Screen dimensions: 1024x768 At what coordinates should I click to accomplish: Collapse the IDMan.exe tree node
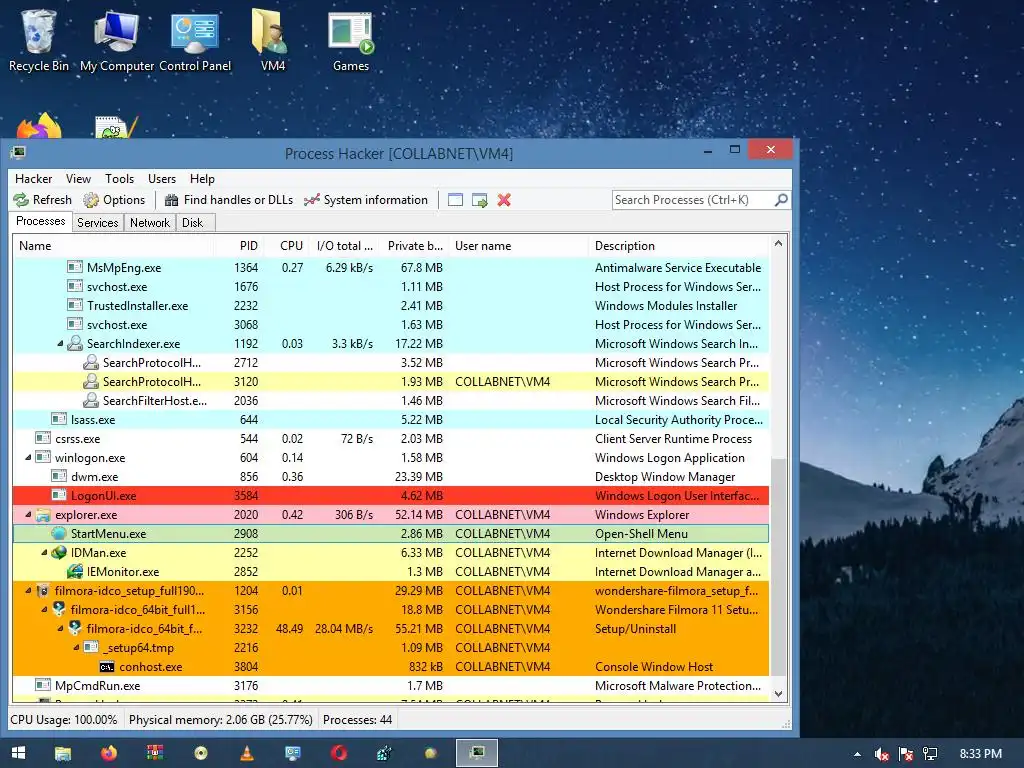[44, 552]
